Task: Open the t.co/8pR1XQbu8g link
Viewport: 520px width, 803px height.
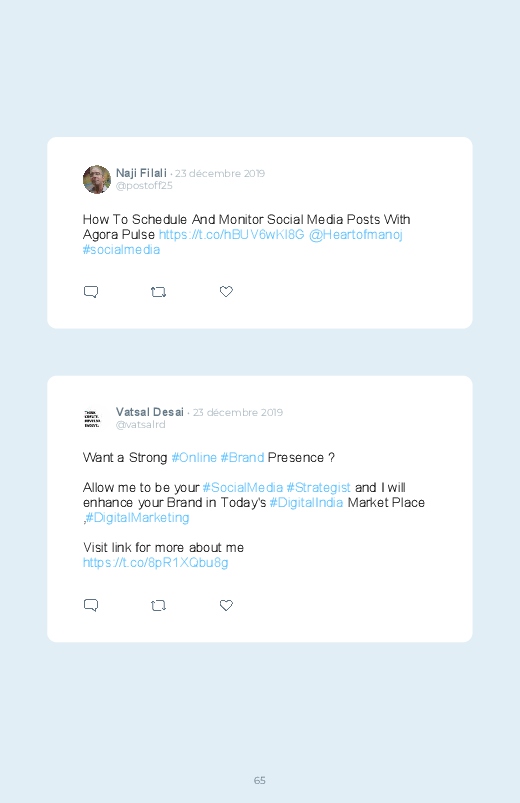Action: point(156,563)
